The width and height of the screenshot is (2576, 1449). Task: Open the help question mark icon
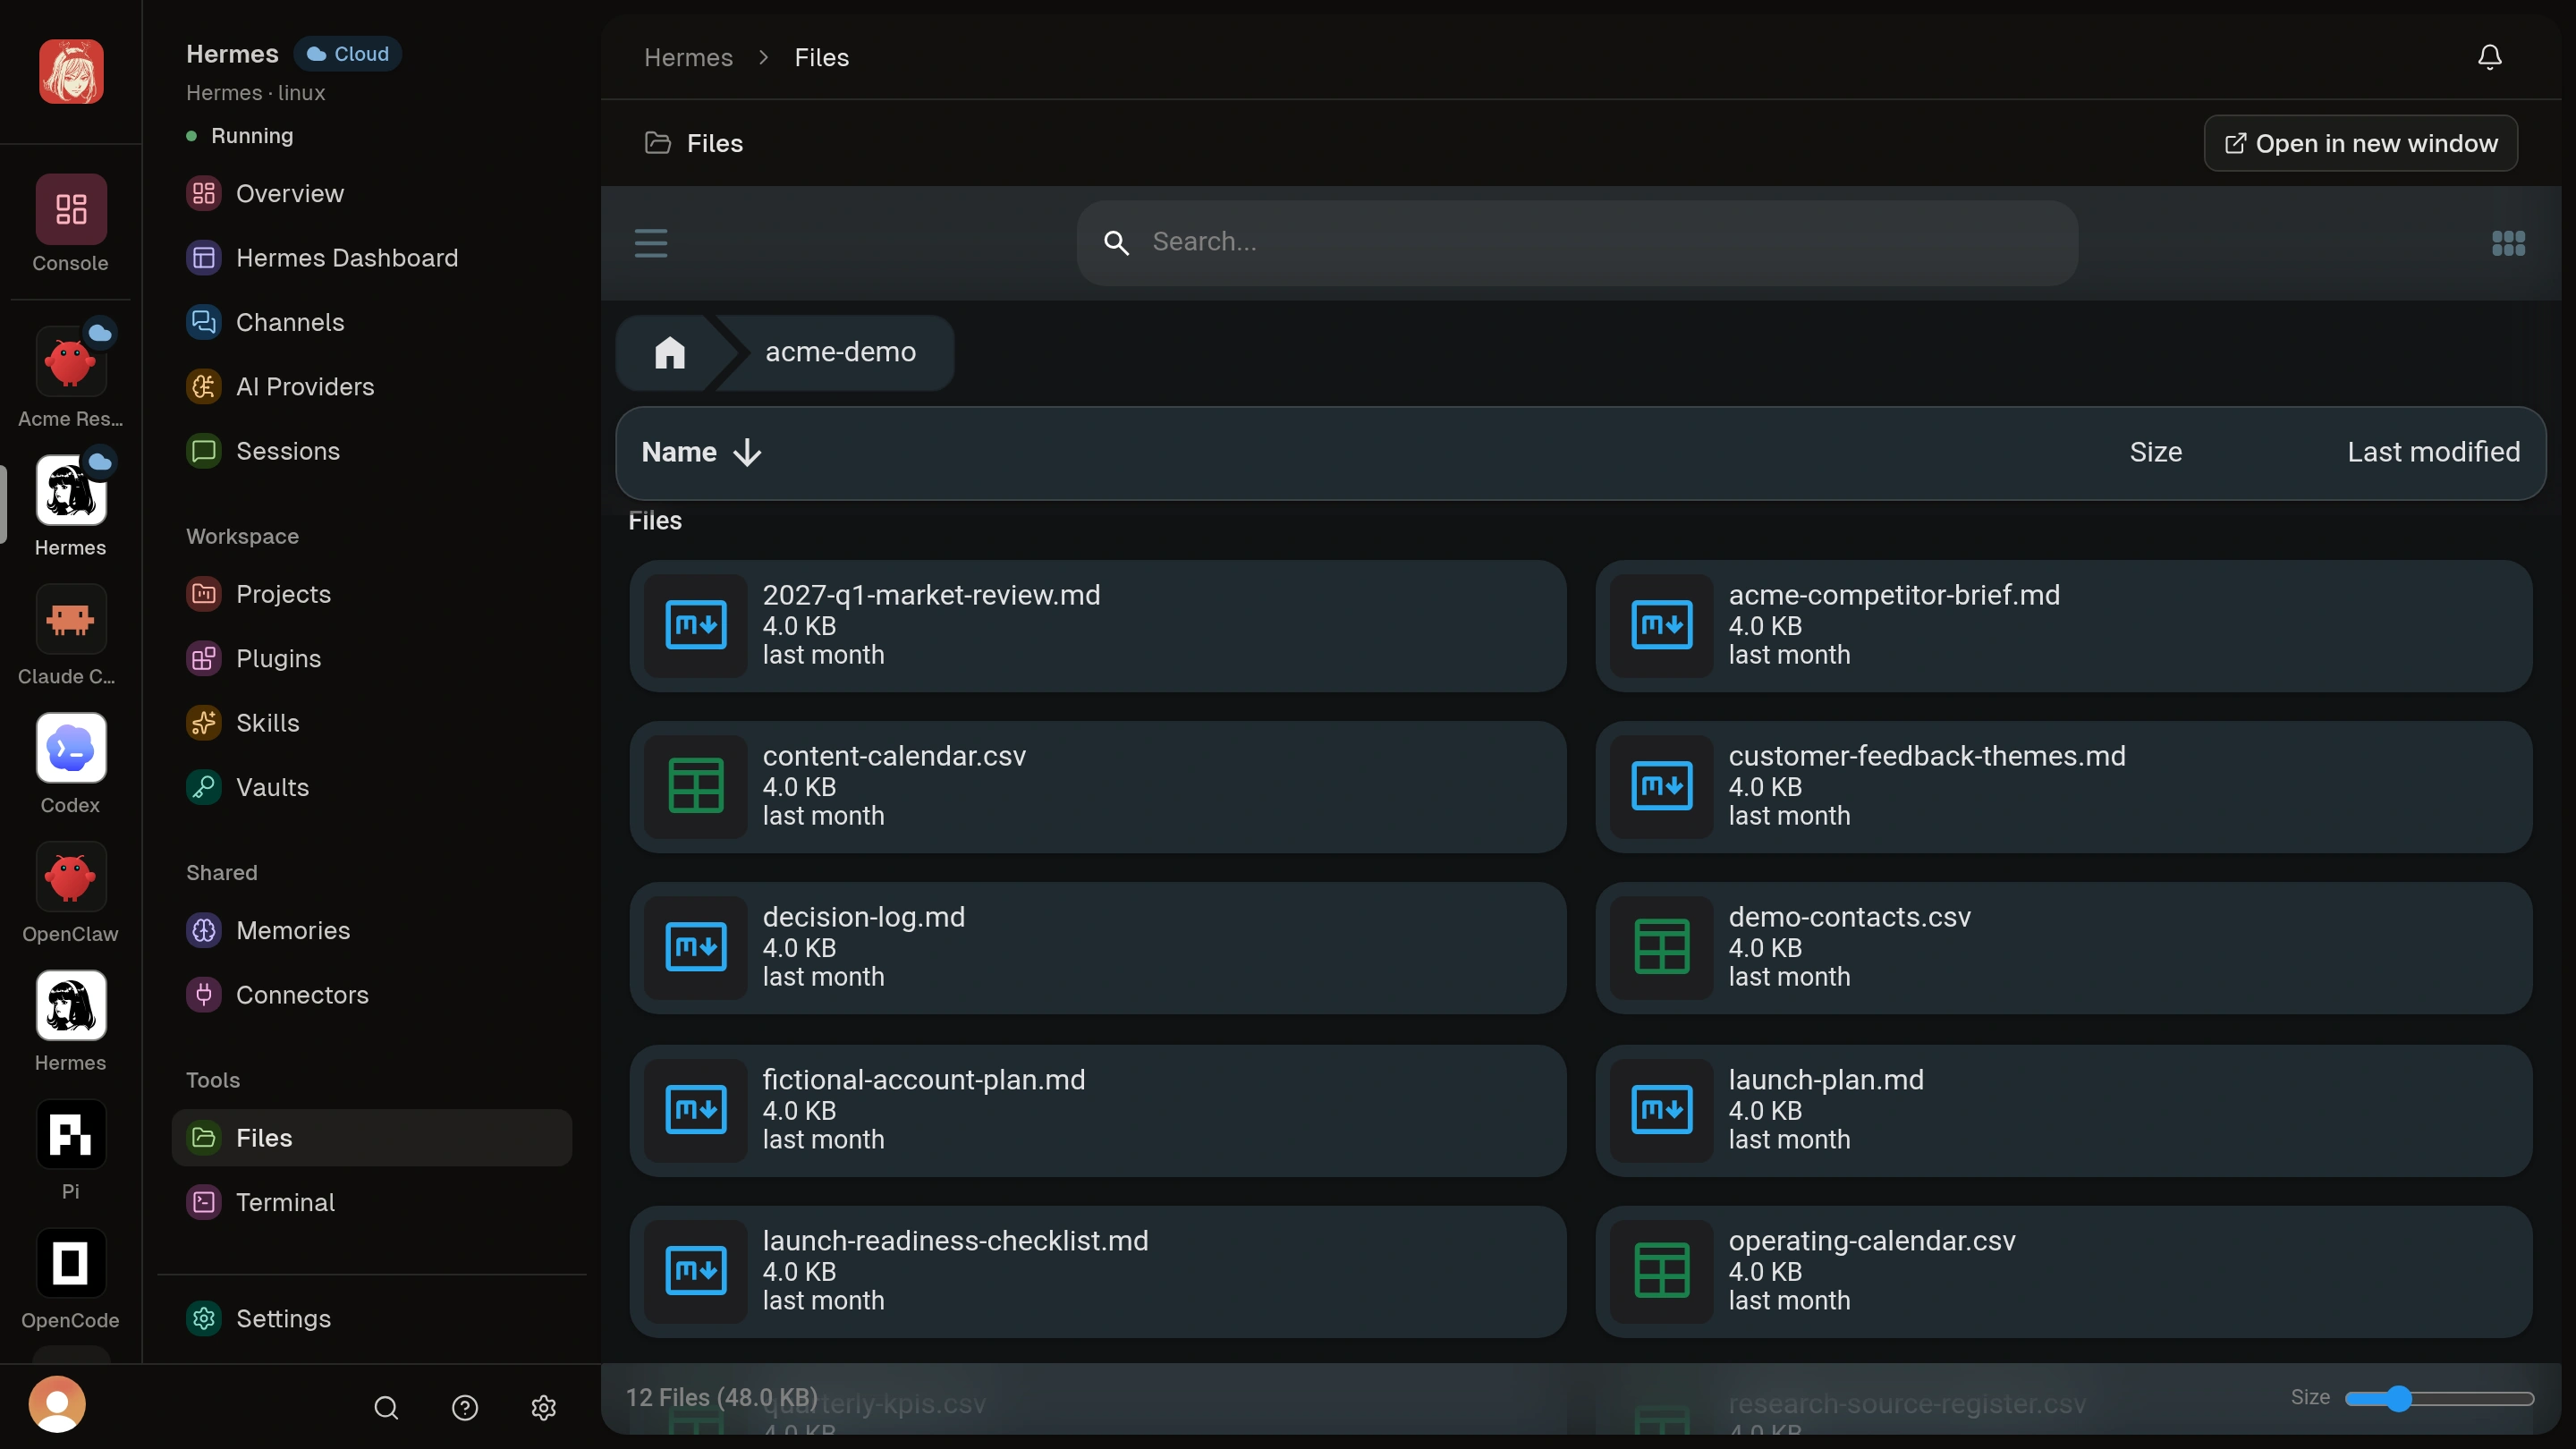pyautogui.click(x=465, y=1408)
